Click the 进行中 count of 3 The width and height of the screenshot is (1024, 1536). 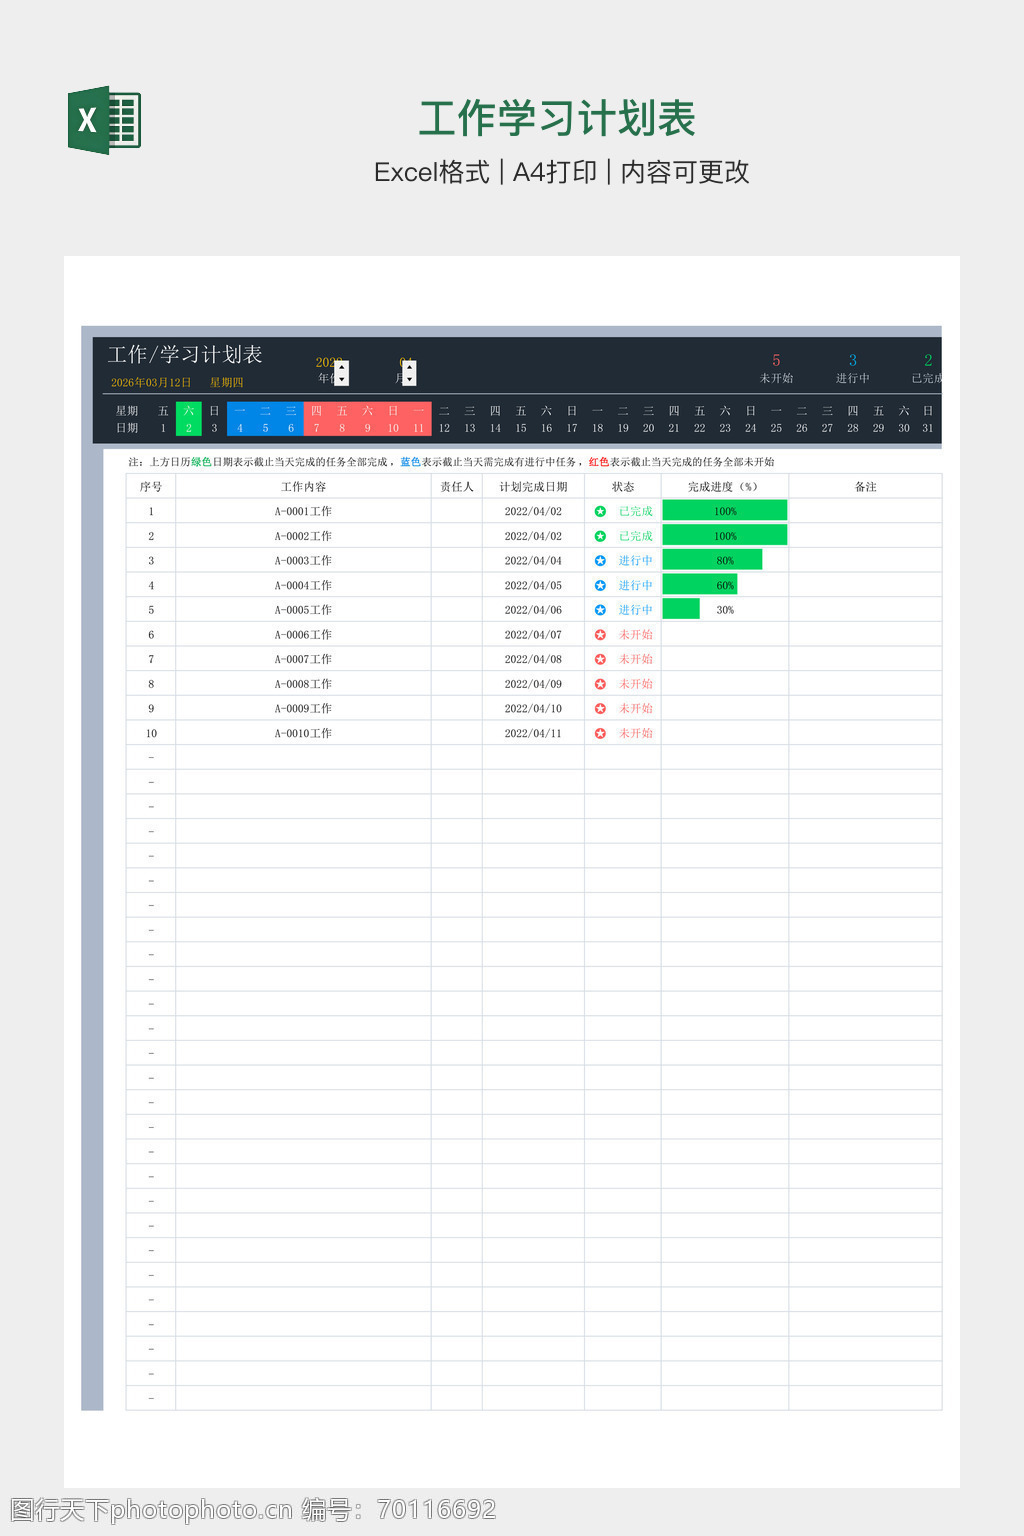[852, 361]
